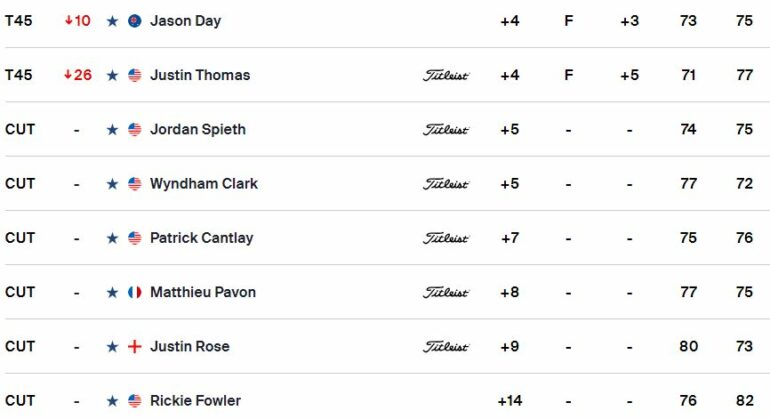Click the favorite star beside Rickie Fowler
Viewport: 770px width, 419px height.
[x=112, y=401]
